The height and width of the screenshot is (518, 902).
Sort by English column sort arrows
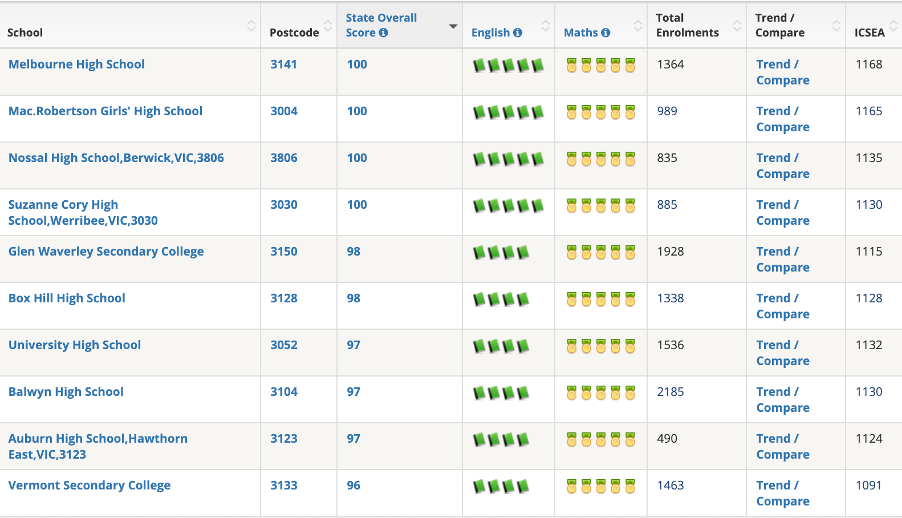click(x=545, y=26)
